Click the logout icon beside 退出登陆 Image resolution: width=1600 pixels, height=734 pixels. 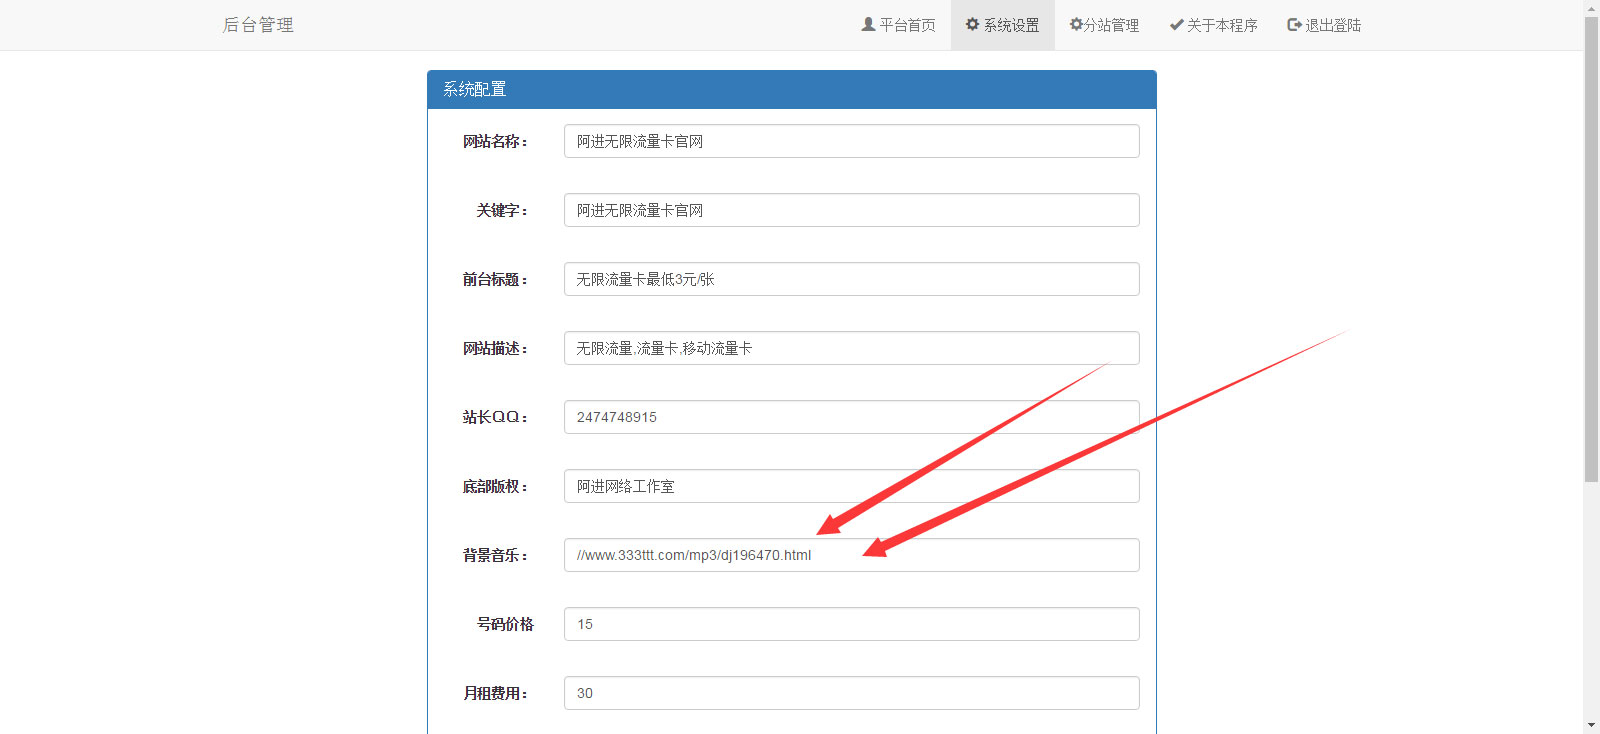[1294, 25]
